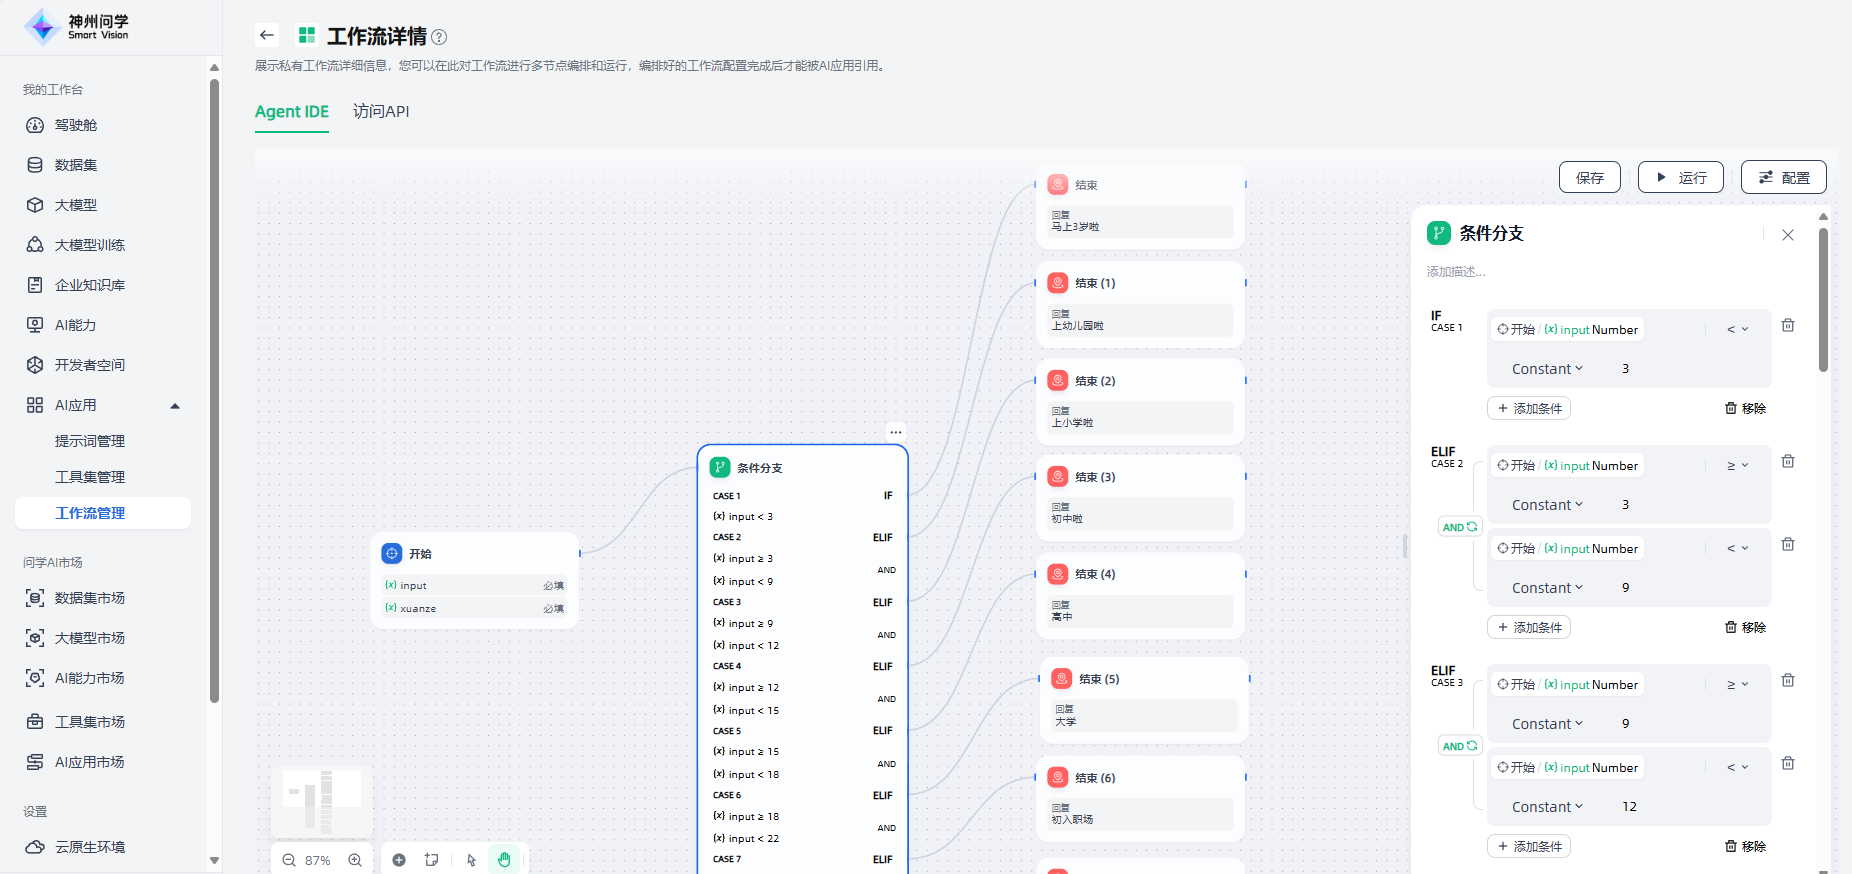Click the zoom out magnifier icon
The width and height of the screenshot is (1852, 874).
(289, 860)
